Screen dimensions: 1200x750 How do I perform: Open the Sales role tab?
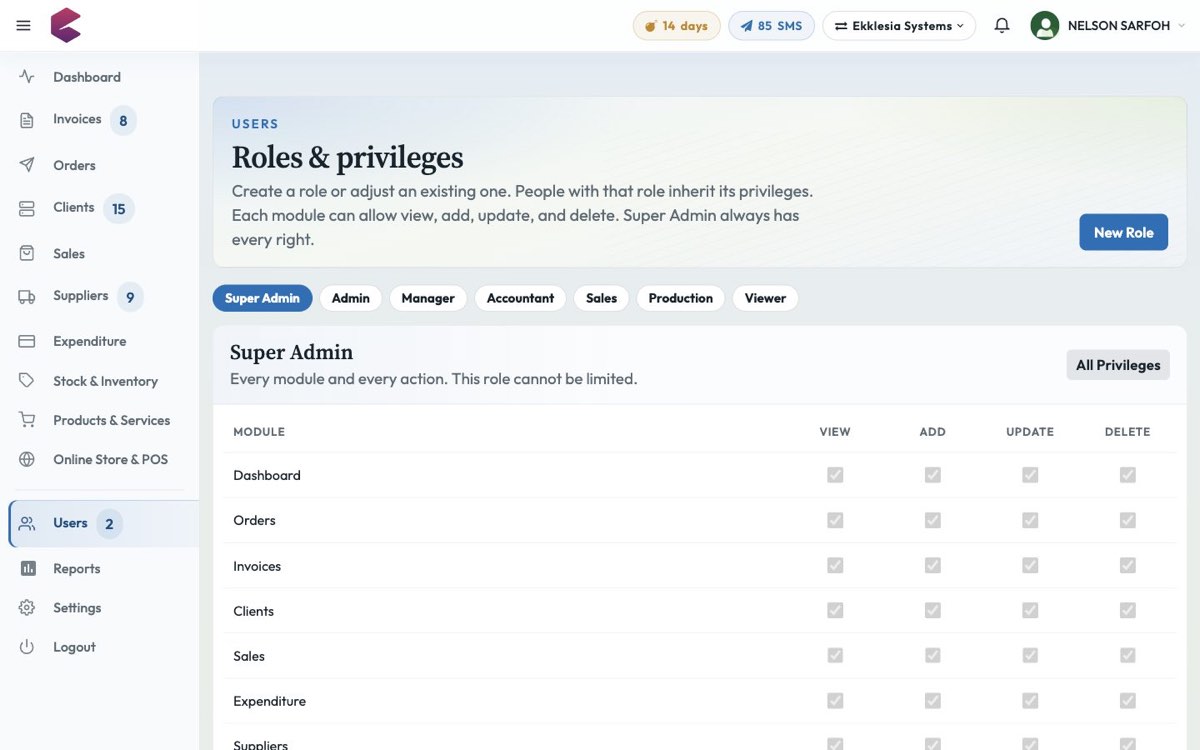click(x=601, y=298)
